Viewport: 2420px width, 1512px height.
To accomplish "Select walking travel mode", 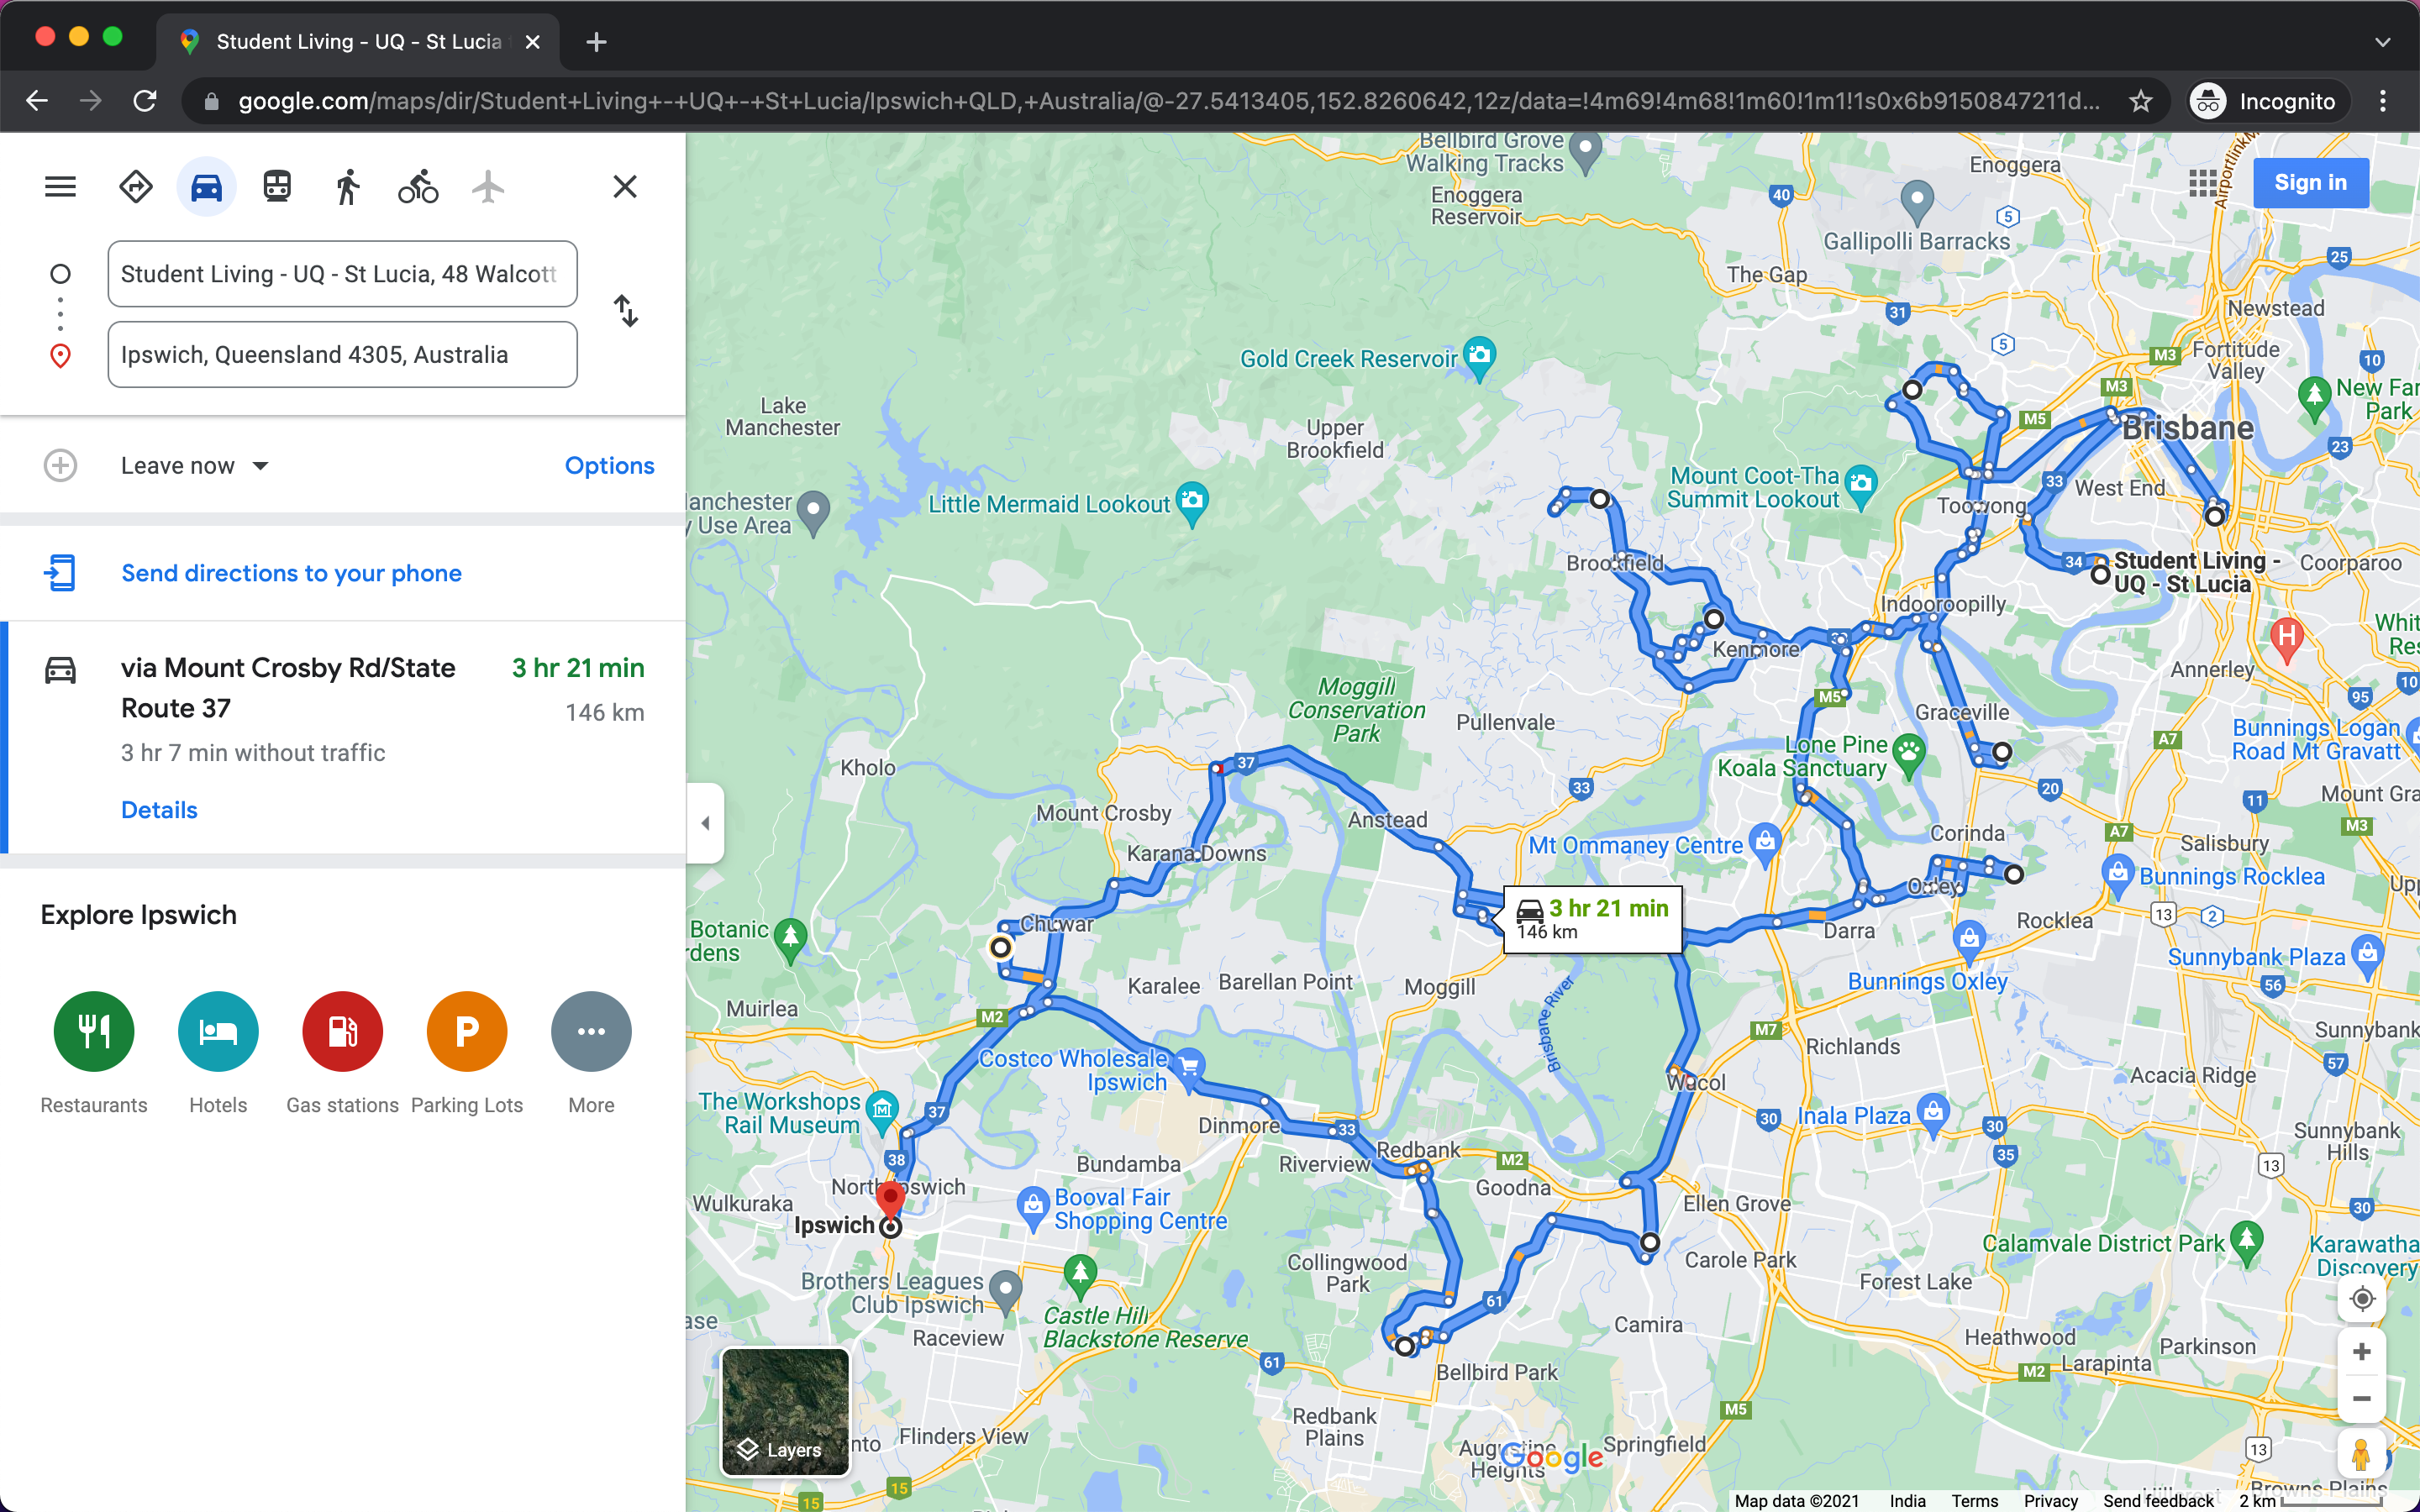I will [x=347, y=187].
